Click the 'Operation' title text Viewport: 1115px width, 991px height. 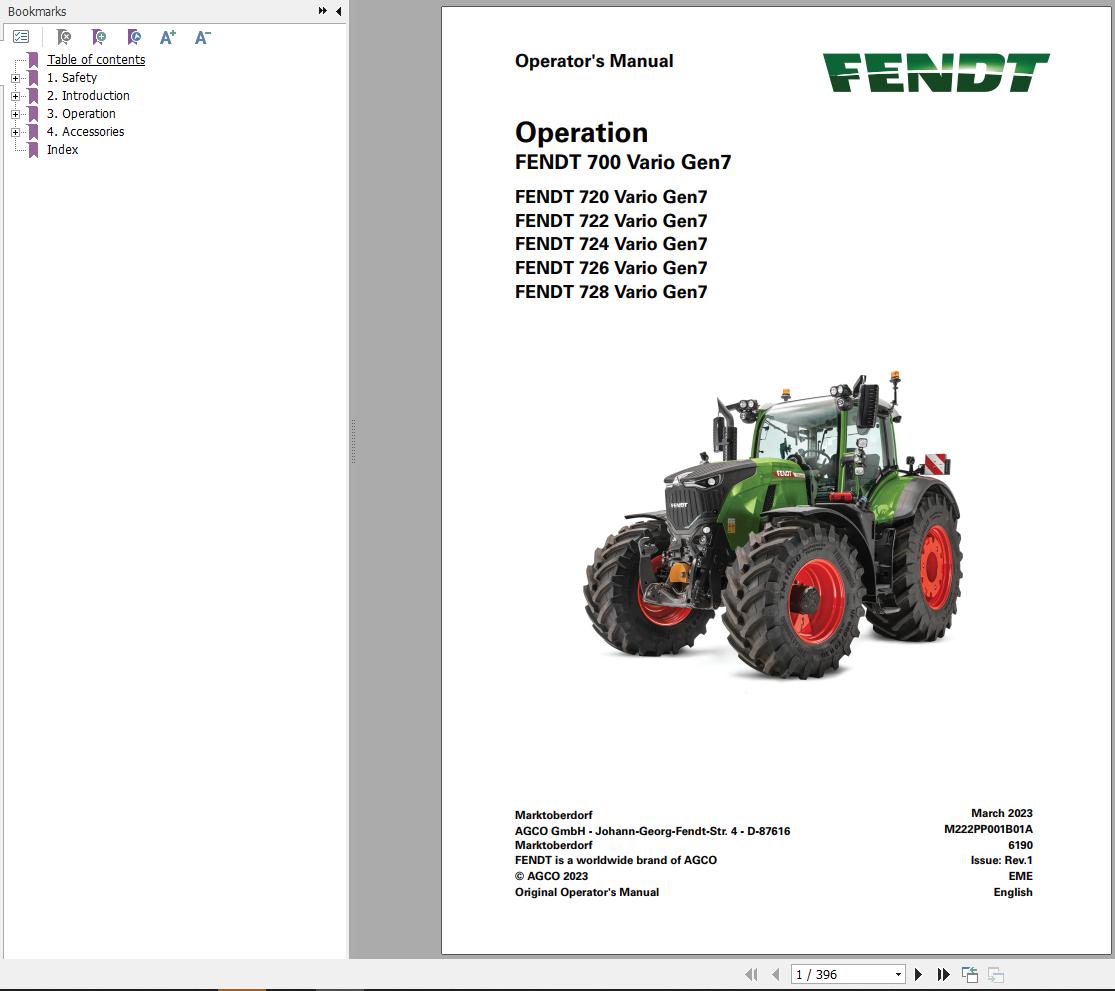pos(581,133)
